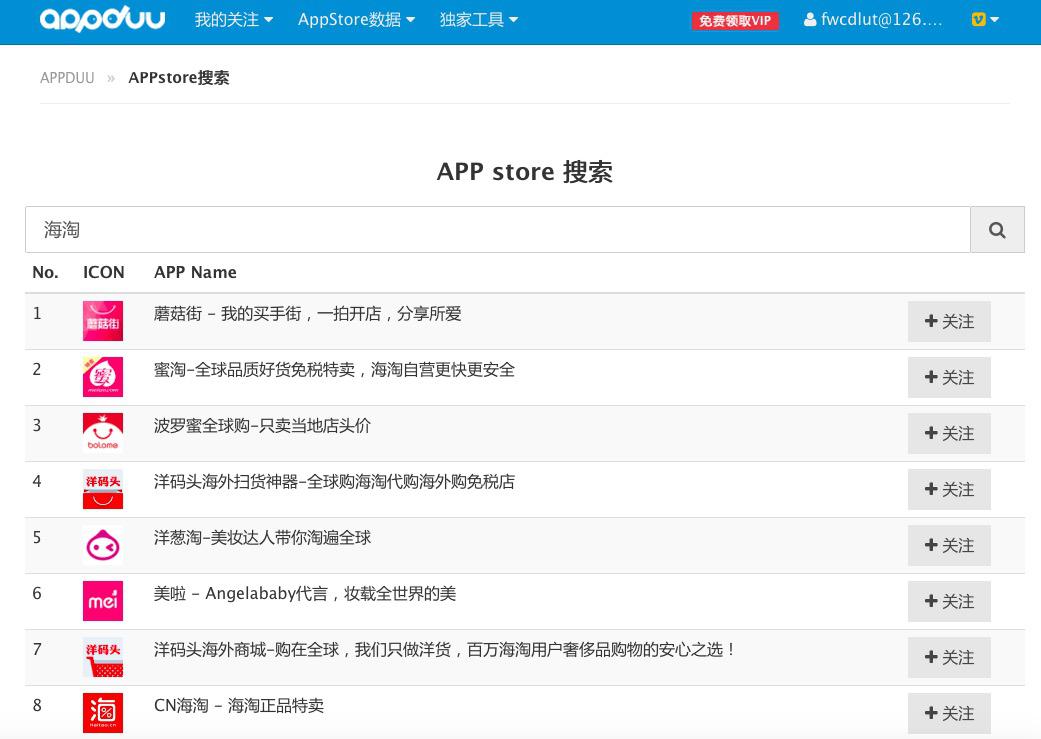
Task: Click the appoduu site logo
Action: coord(101,19)
